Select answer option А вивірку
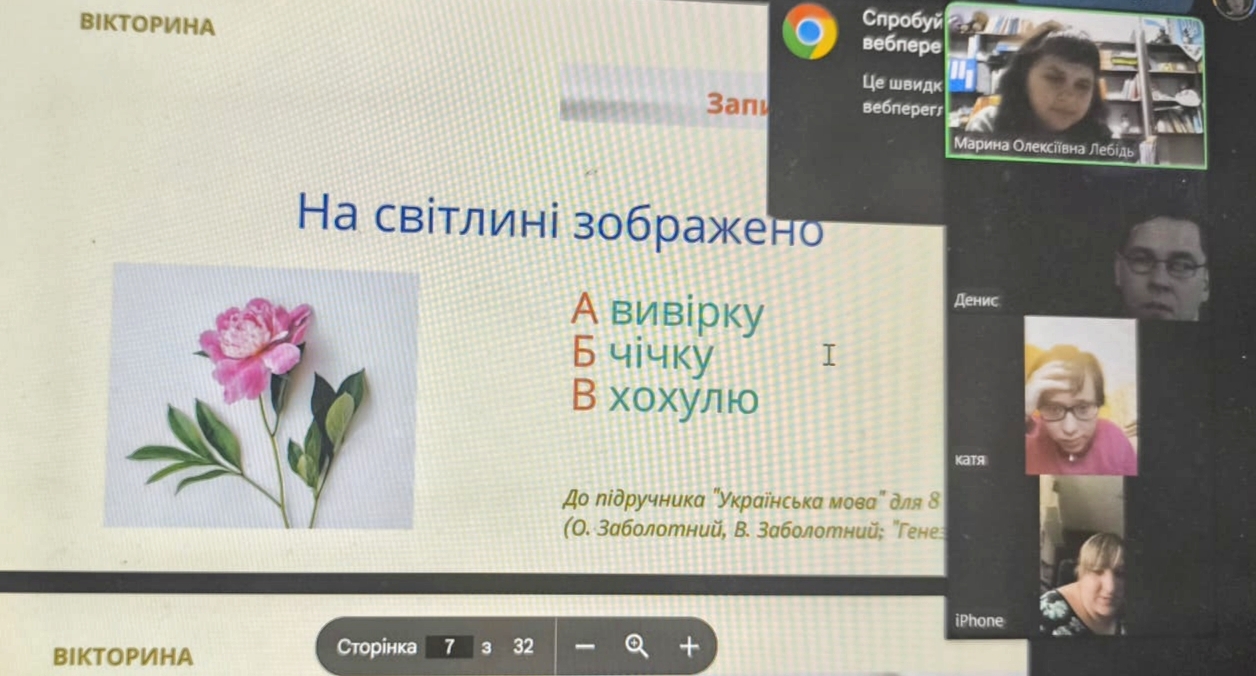The image size is (1256, 676). click(x=667, y=311)
